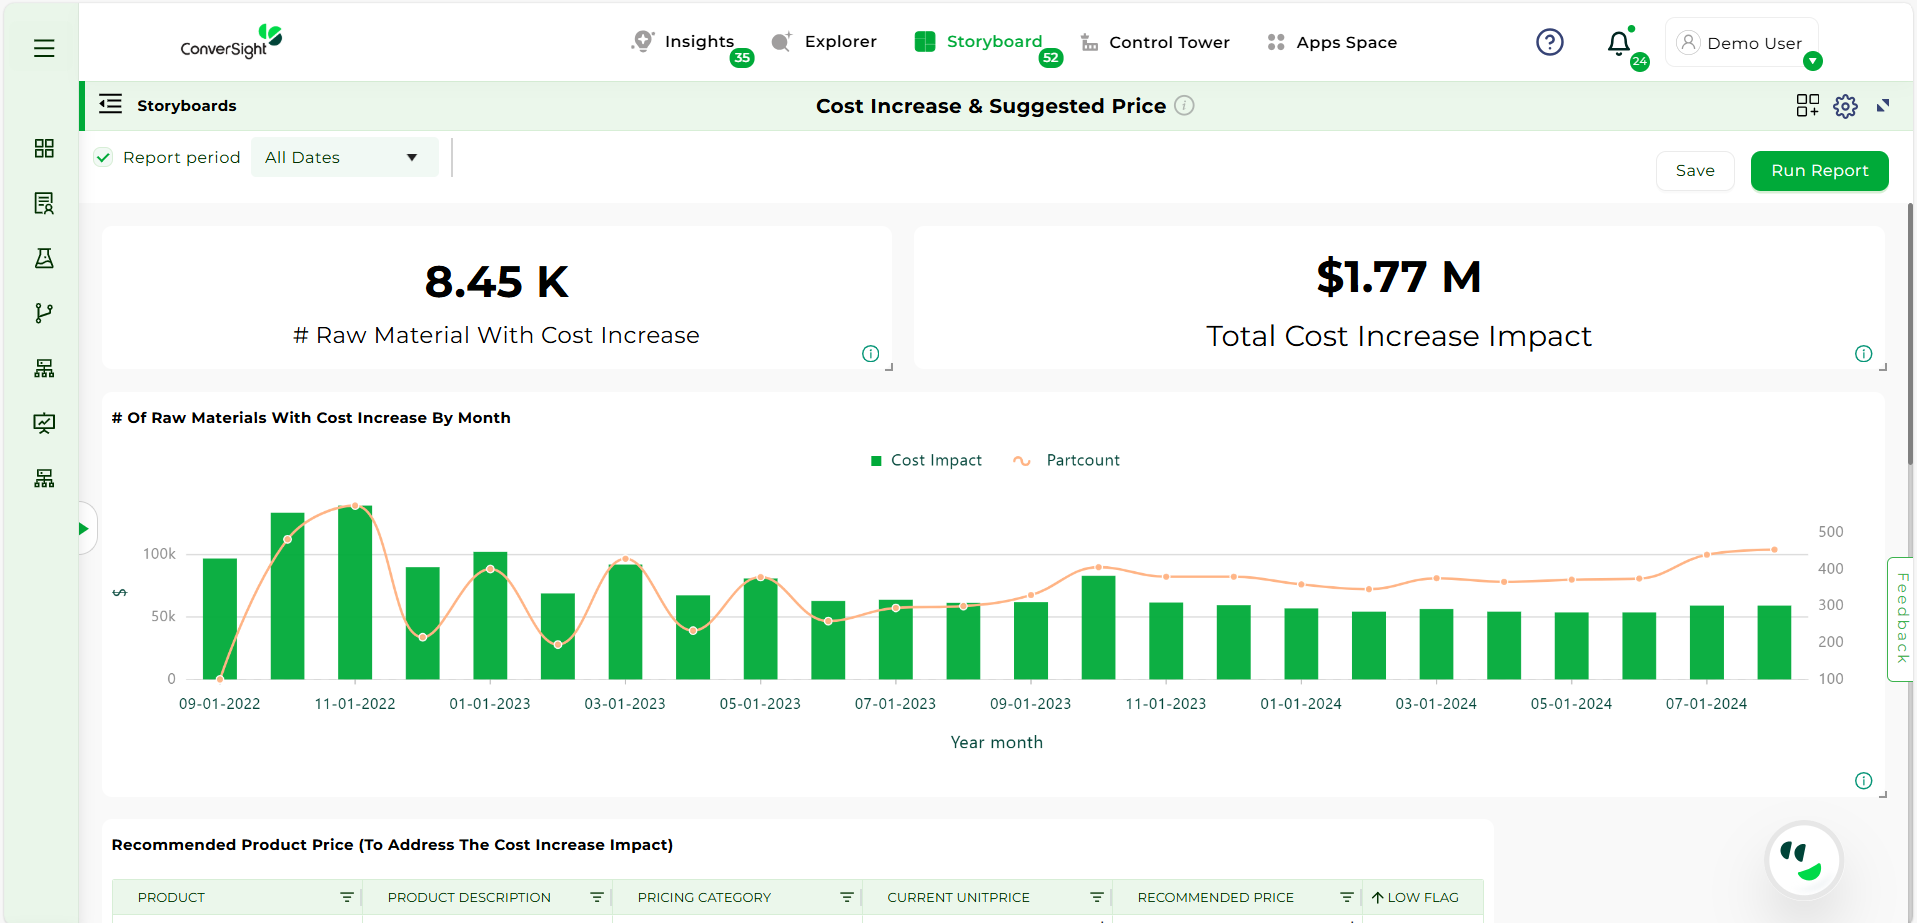Image resolution: width=1917 pixels, height=923 pixels.
Task: Expand the left side panel arrow
Action: (x=84, y=528)
